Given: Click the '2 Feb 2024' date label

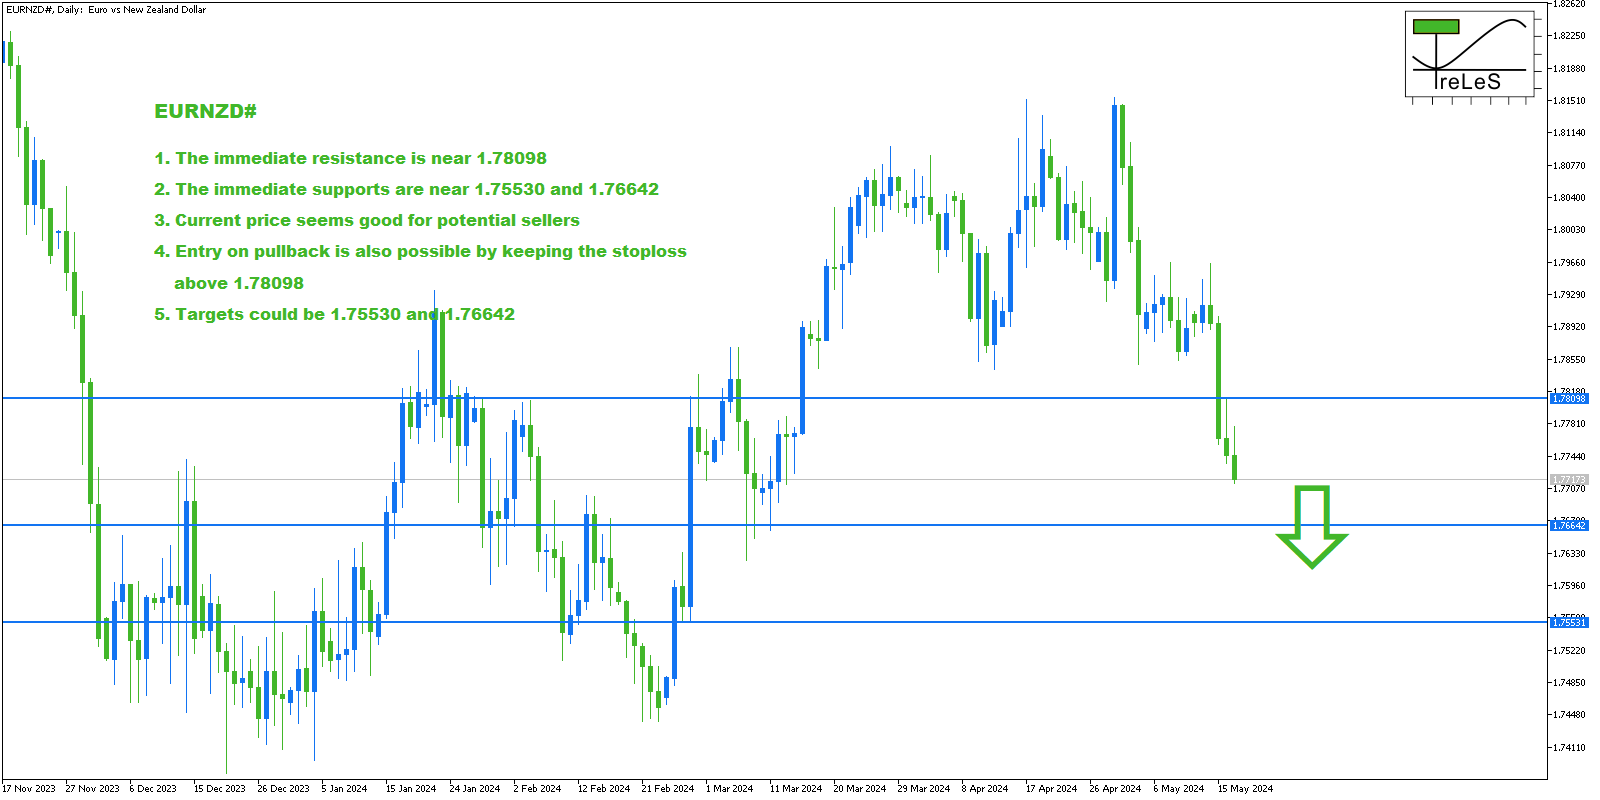Looking at the screenshot, I should [537, 789].
